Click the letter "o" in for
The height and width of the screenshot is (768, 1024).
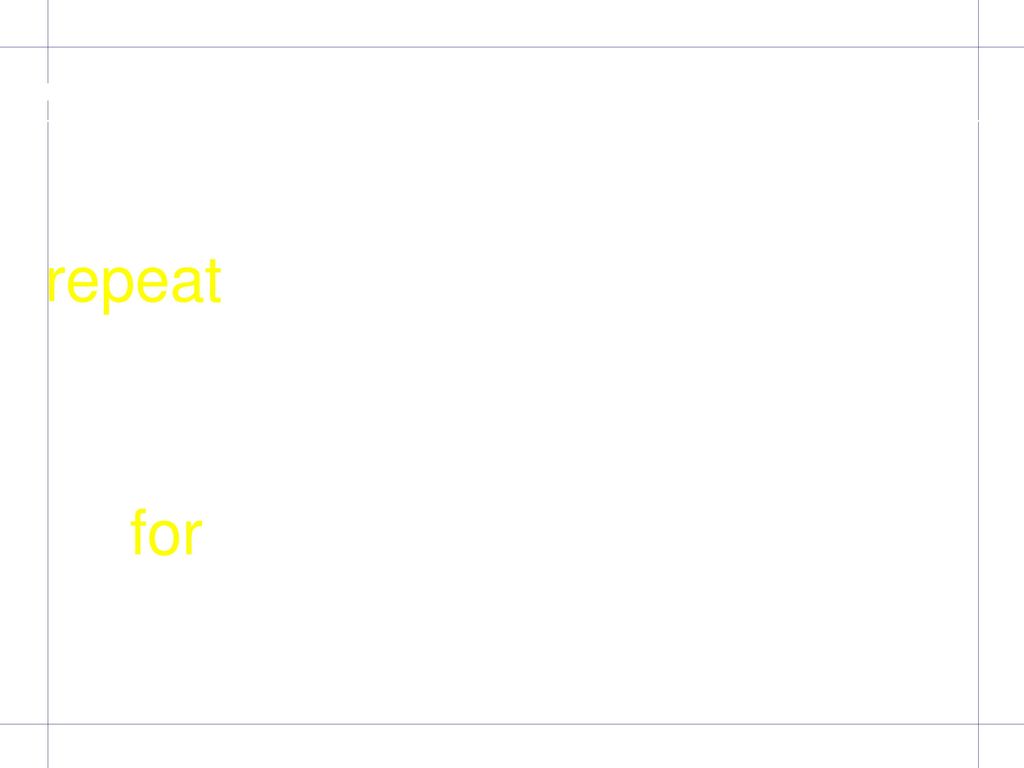(163, 538)
